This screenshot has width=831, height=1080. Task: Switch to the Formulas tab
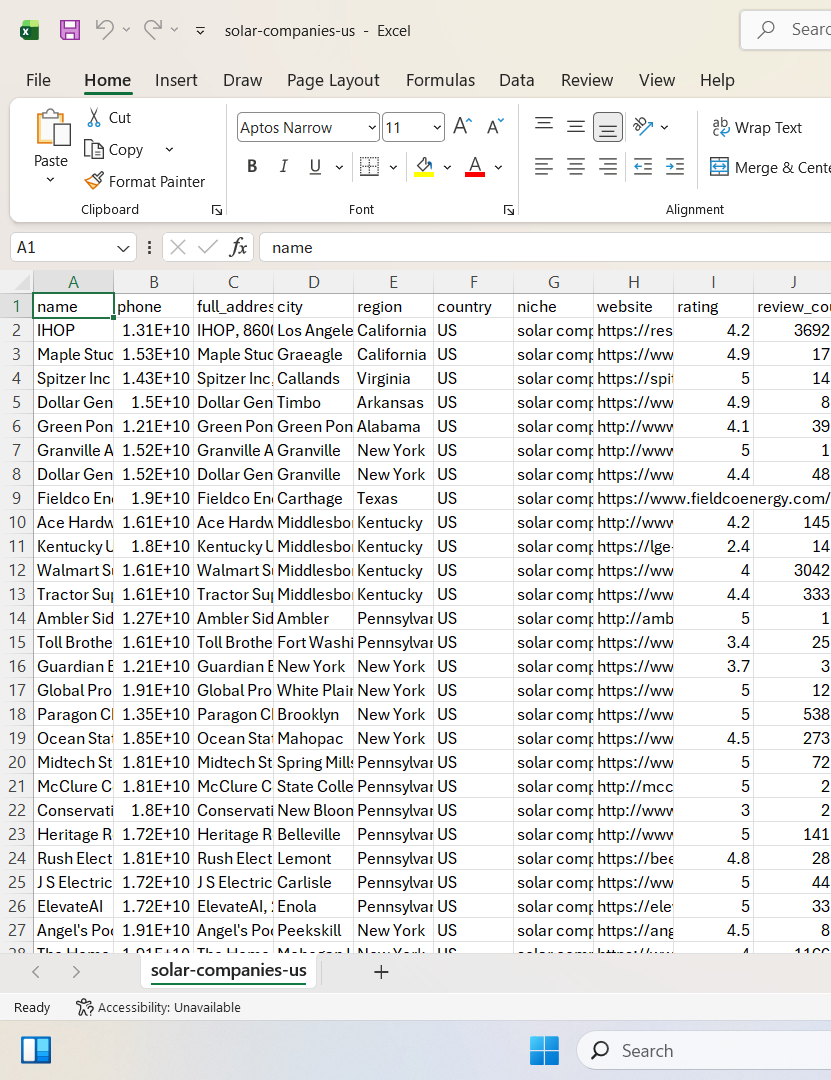click(x=440, y=81)
